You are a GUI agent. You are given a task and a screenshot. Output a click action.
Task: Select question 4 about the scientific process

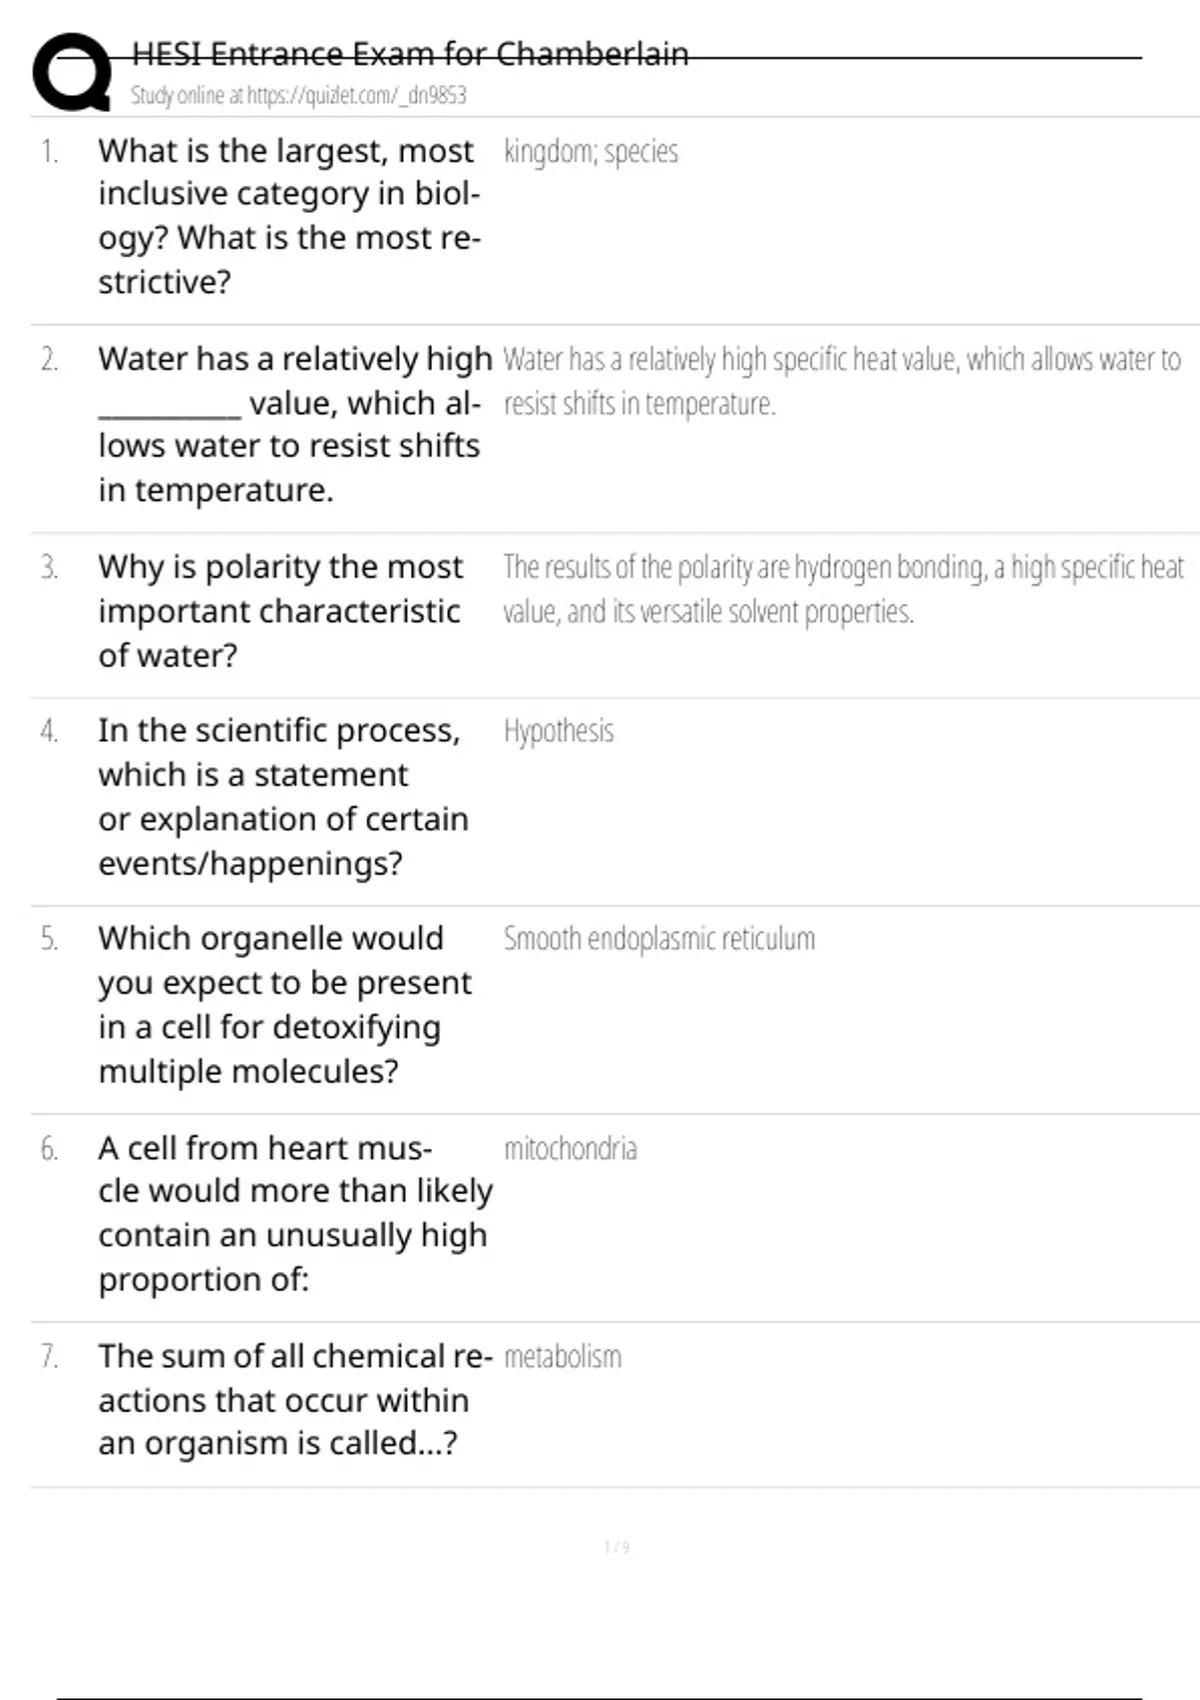pos(283,796)
